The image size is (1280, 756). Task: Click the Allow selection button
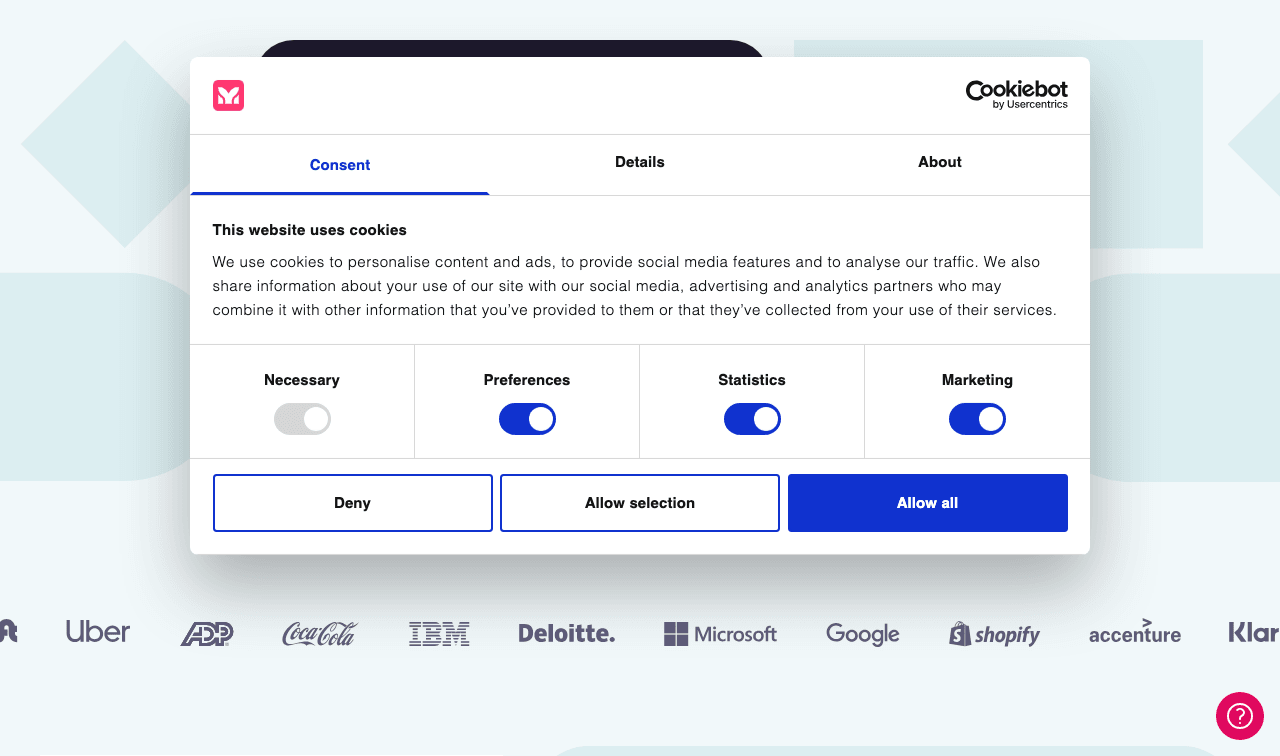640,503
